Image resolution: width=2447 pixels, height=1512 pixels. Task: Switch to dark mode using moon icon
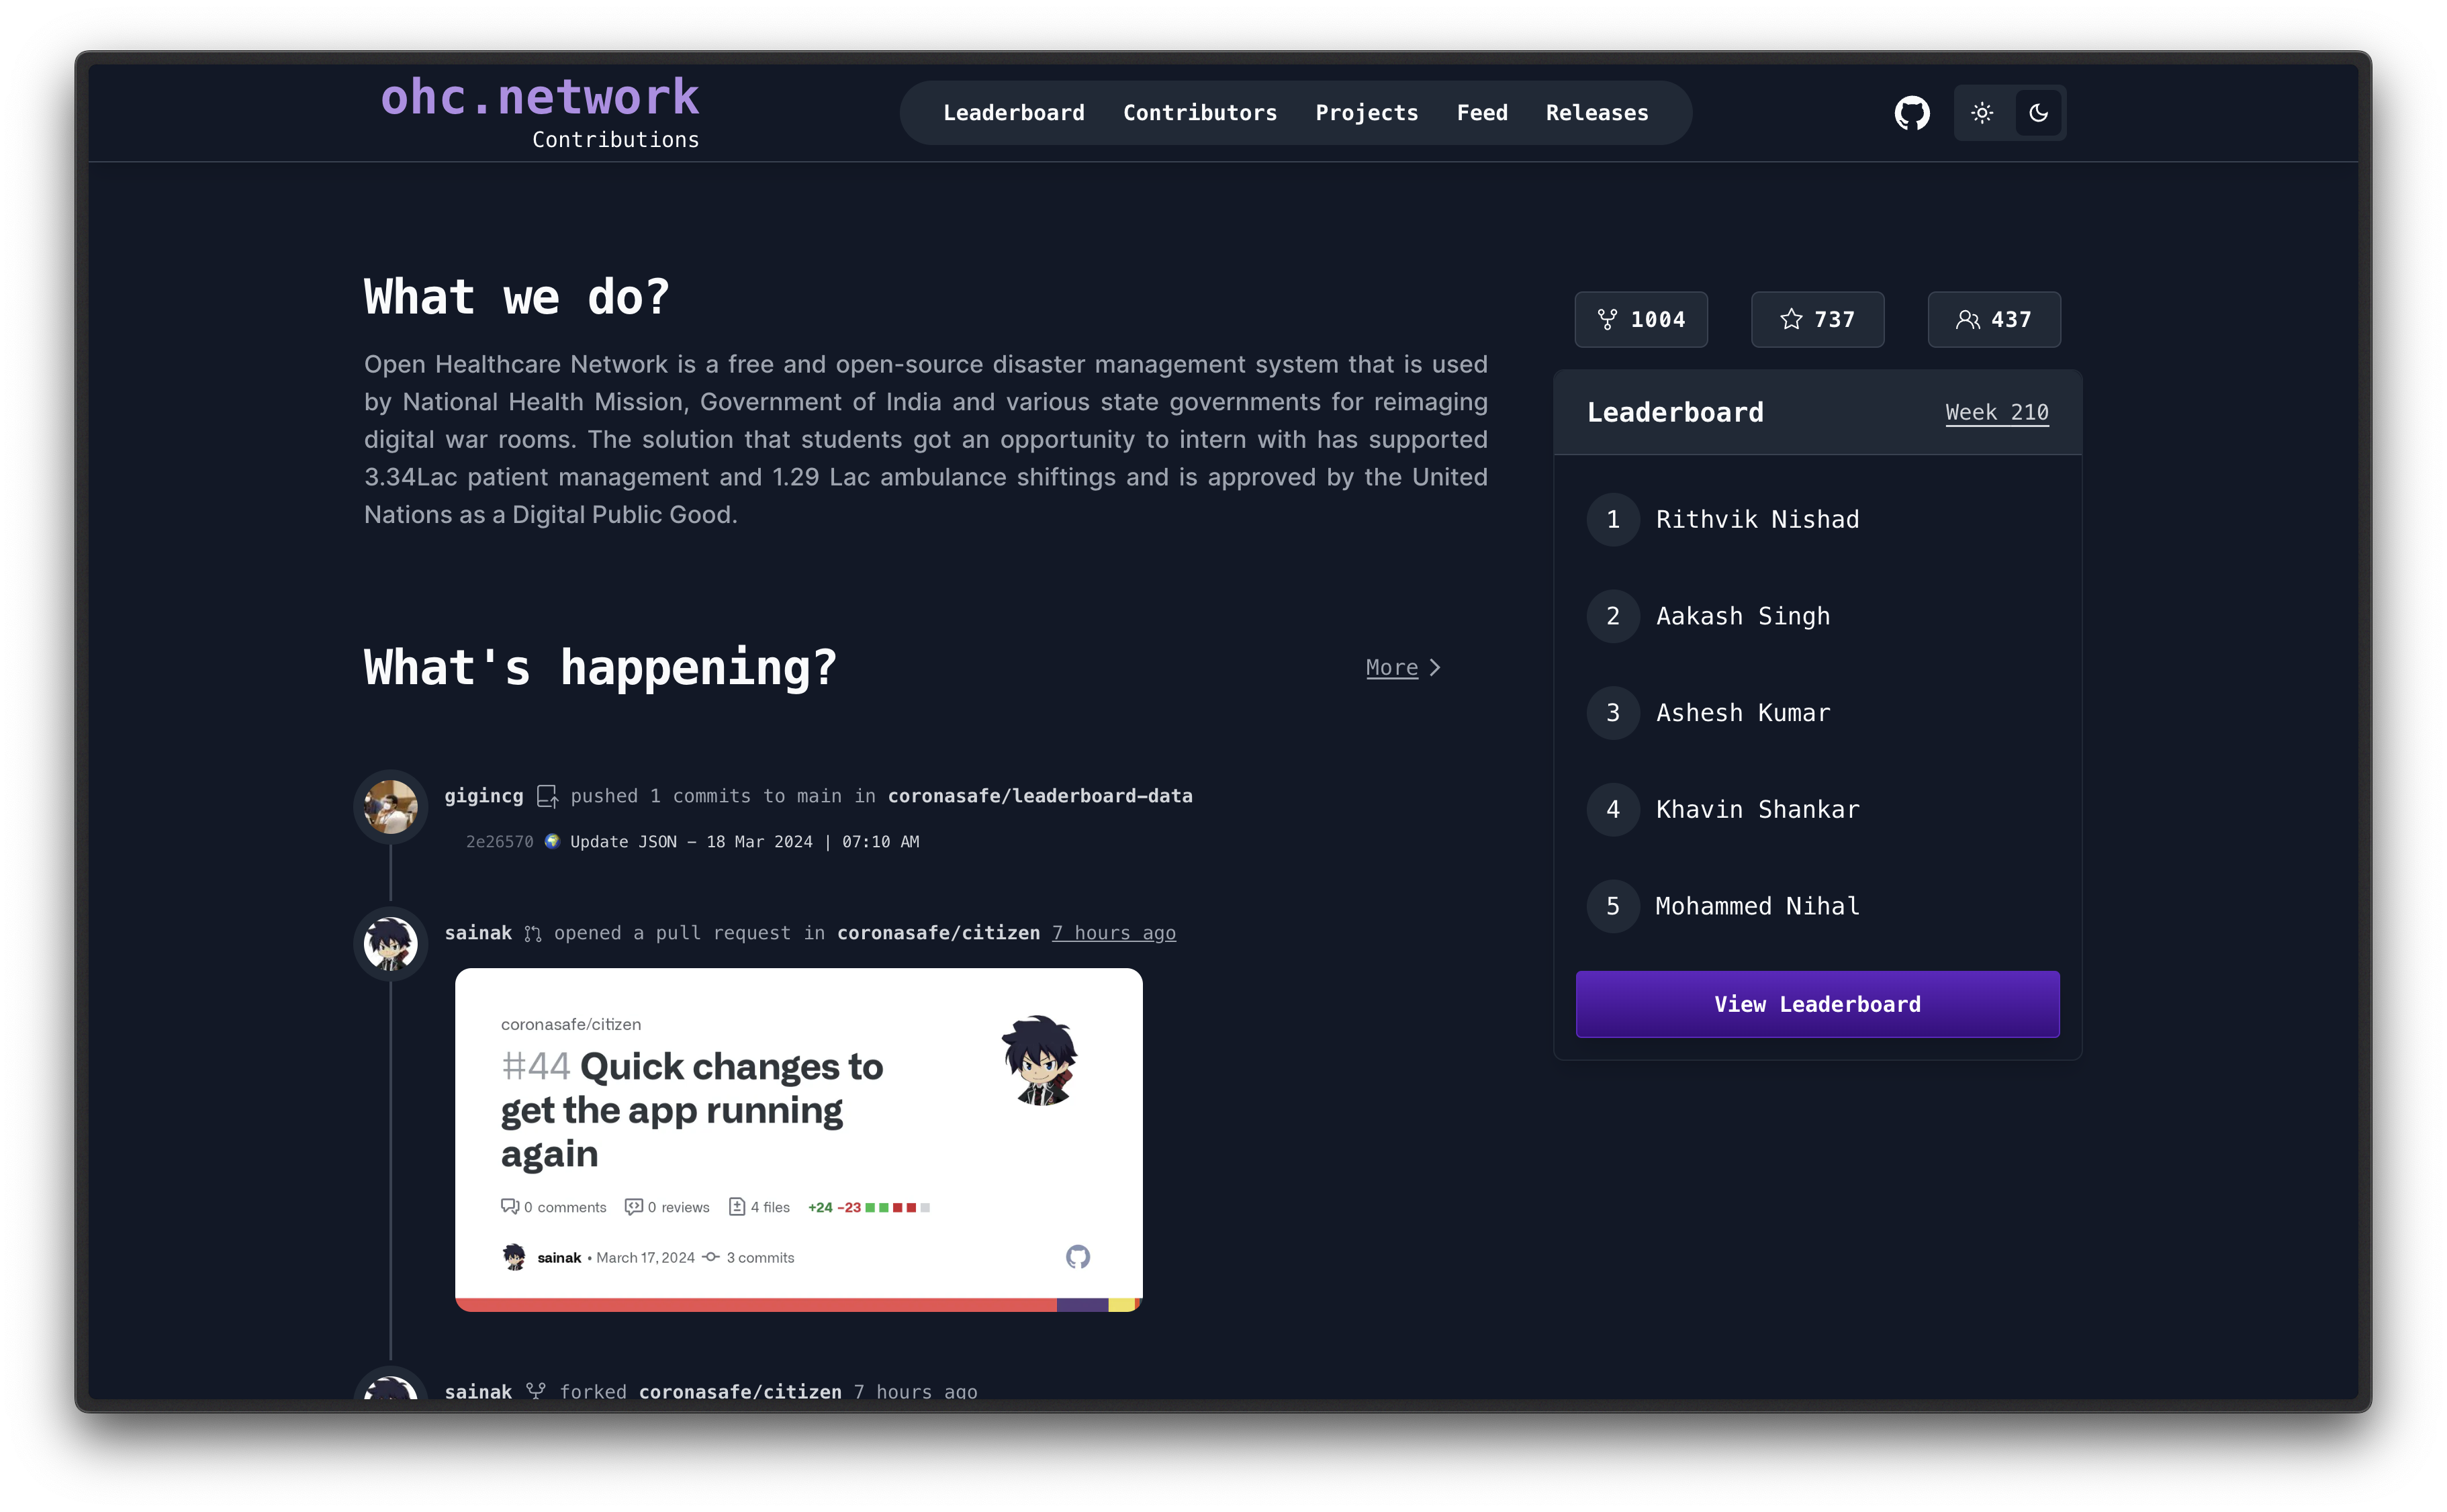[2038, 112]
